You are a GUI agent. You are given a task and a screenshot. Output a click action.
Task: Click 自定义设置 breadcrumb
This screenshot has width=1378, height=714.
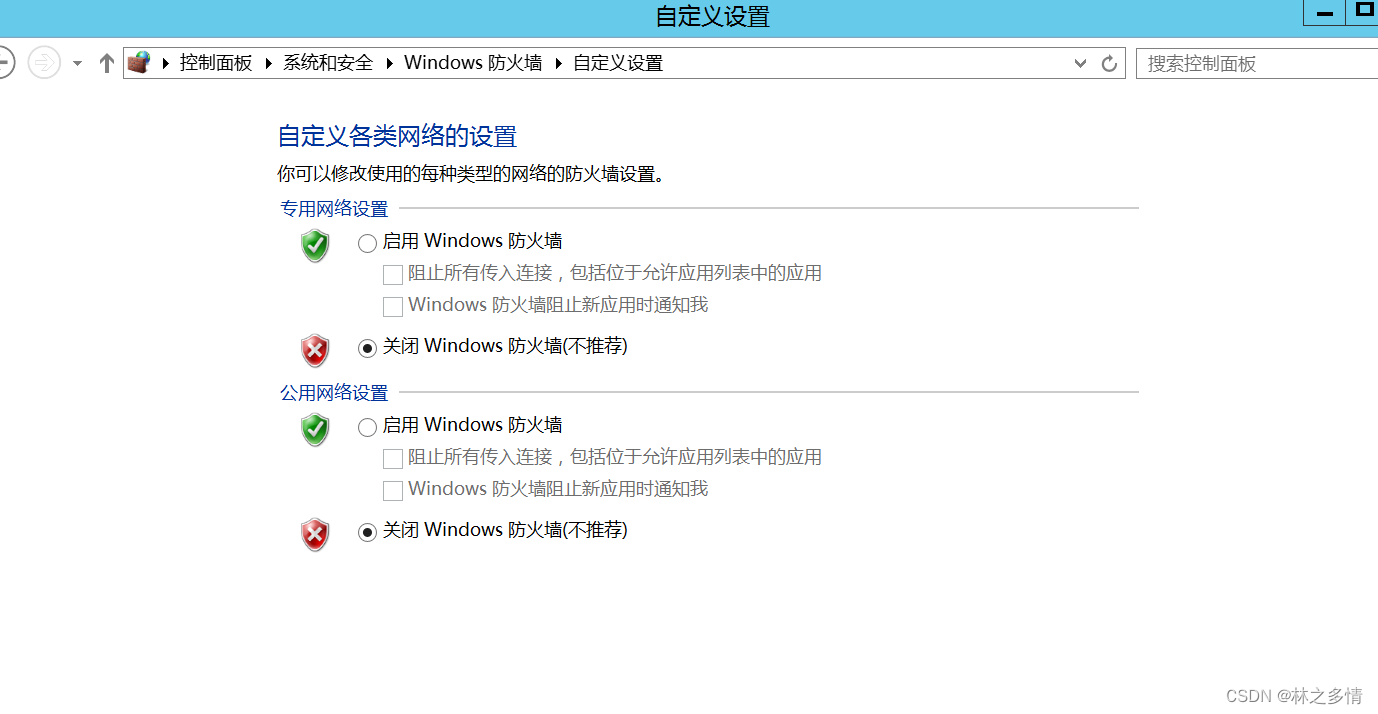(x=618, y=63)
